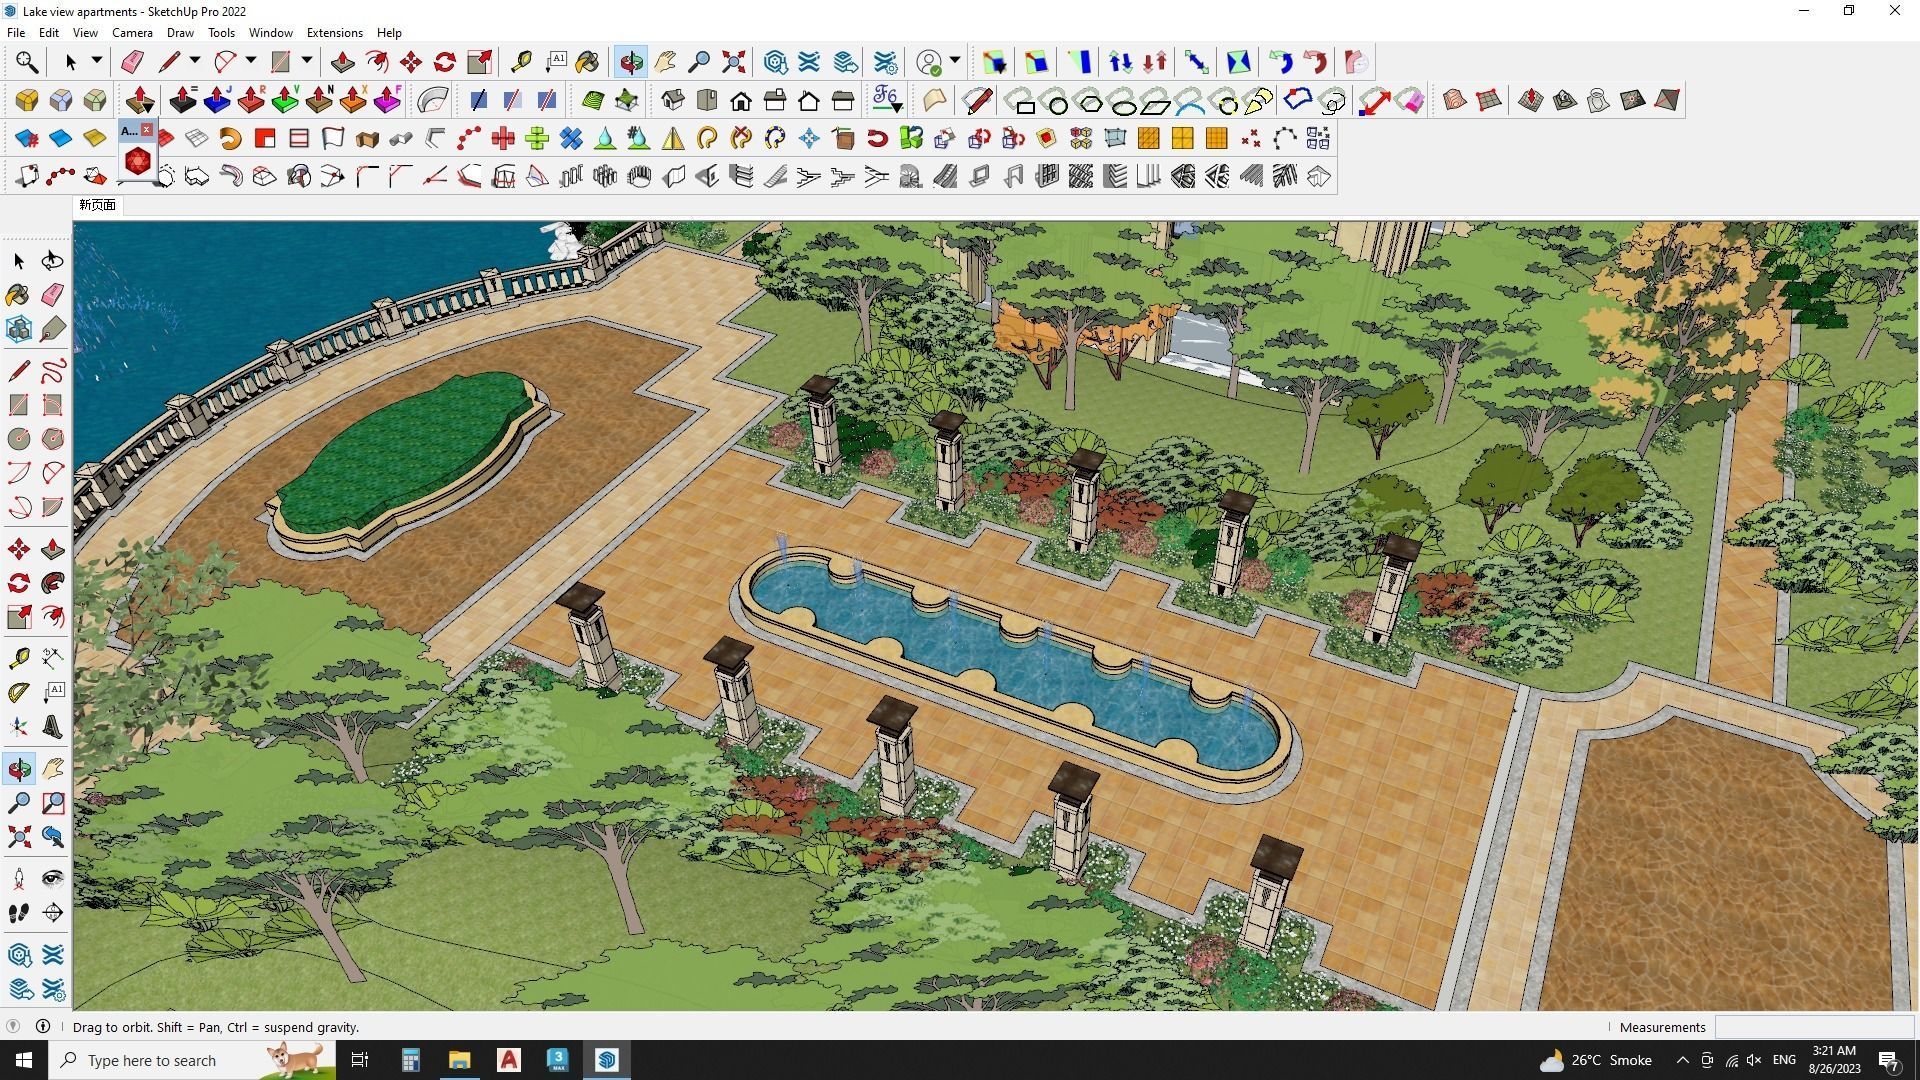Close the small floating A... toolbar
1920x1080 pixels.
point(147,130)
